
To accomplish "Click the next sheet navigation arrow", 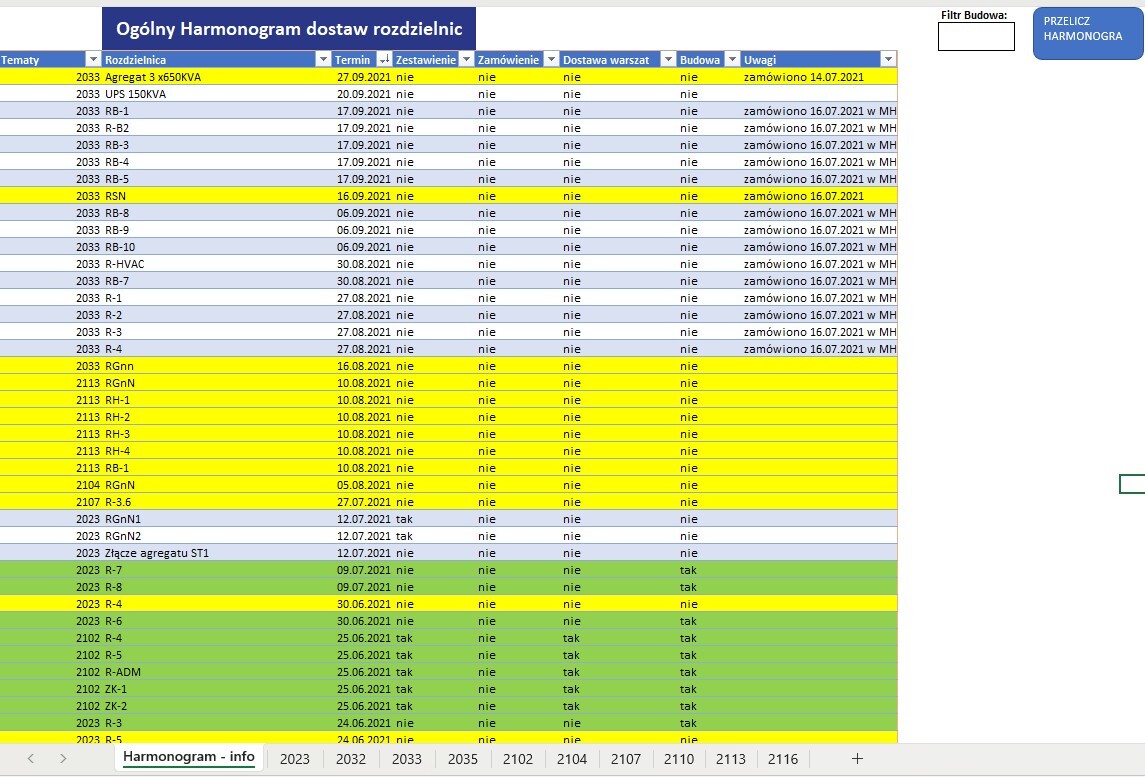I will pyautogui.click(x=64, y=759).
